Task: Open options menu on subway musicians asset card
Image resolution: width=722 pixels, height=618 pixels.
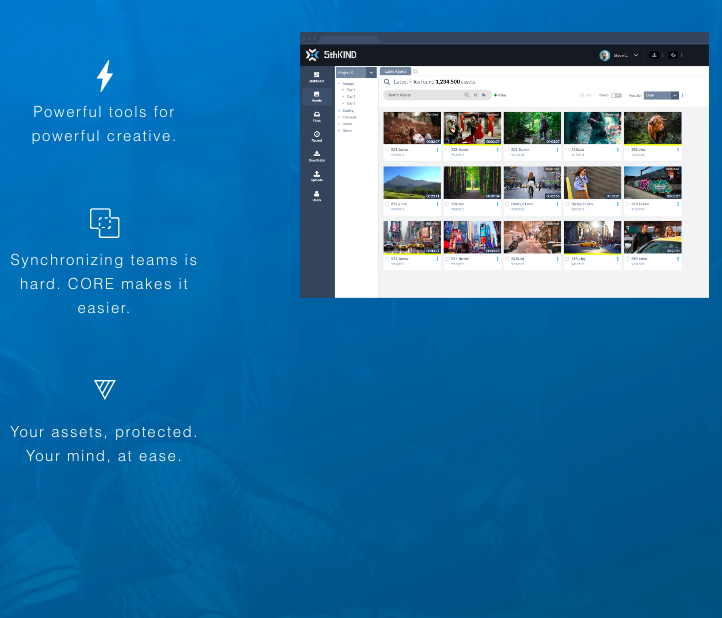Action: point(497,150)
